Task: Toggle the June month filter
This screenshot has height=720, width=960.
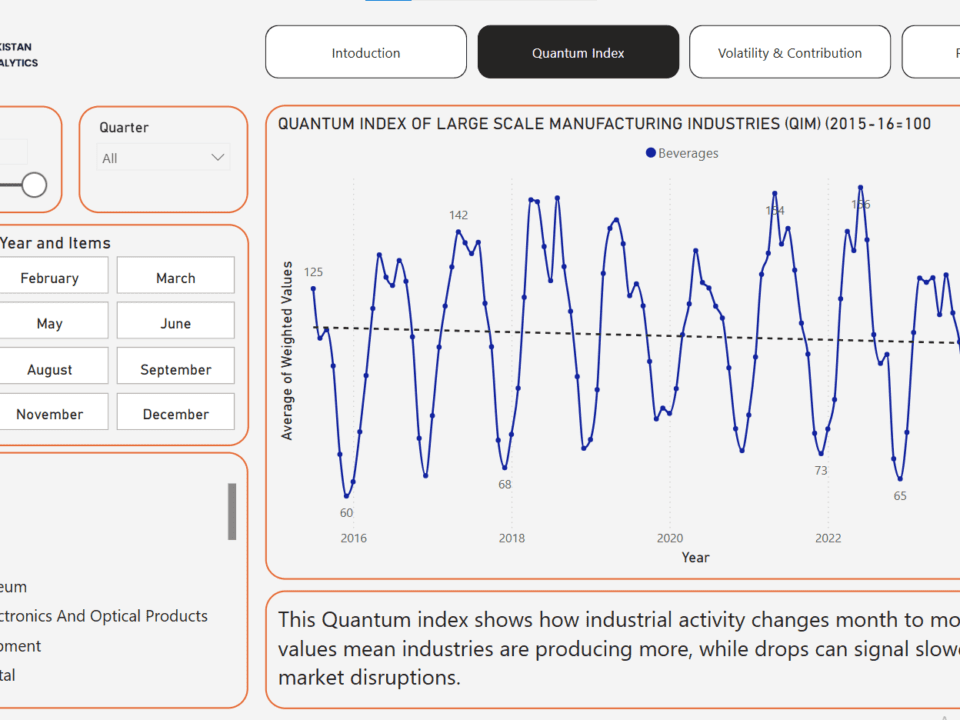Action: 176,323
